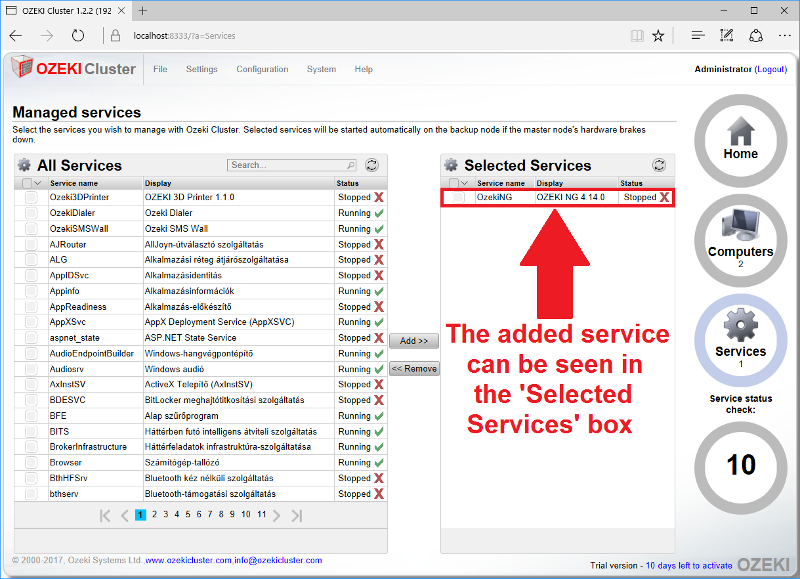Go to services page 11
Image resolution: width=800 pixels, height=579 pixels.
pos(261,514)
